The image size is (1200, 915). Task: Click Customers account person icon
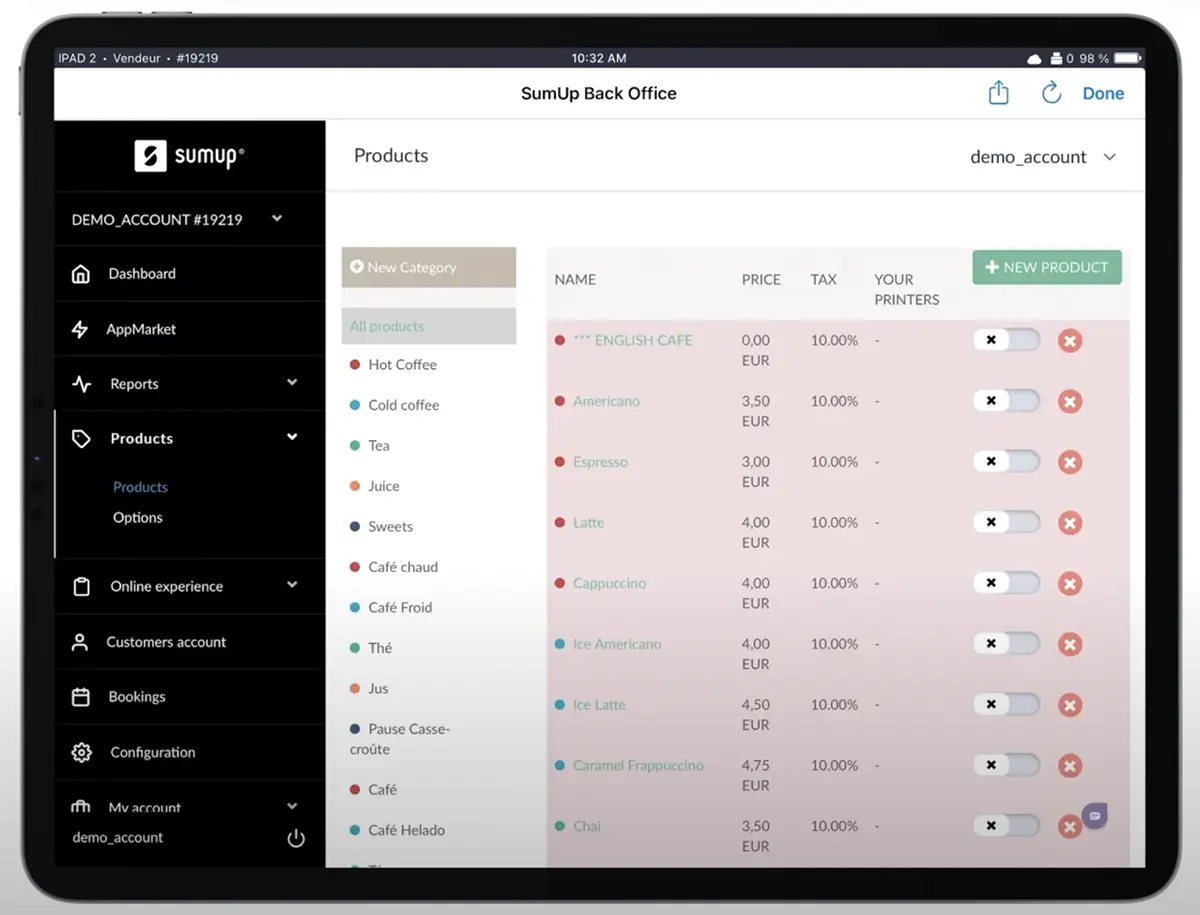[80, 642]
